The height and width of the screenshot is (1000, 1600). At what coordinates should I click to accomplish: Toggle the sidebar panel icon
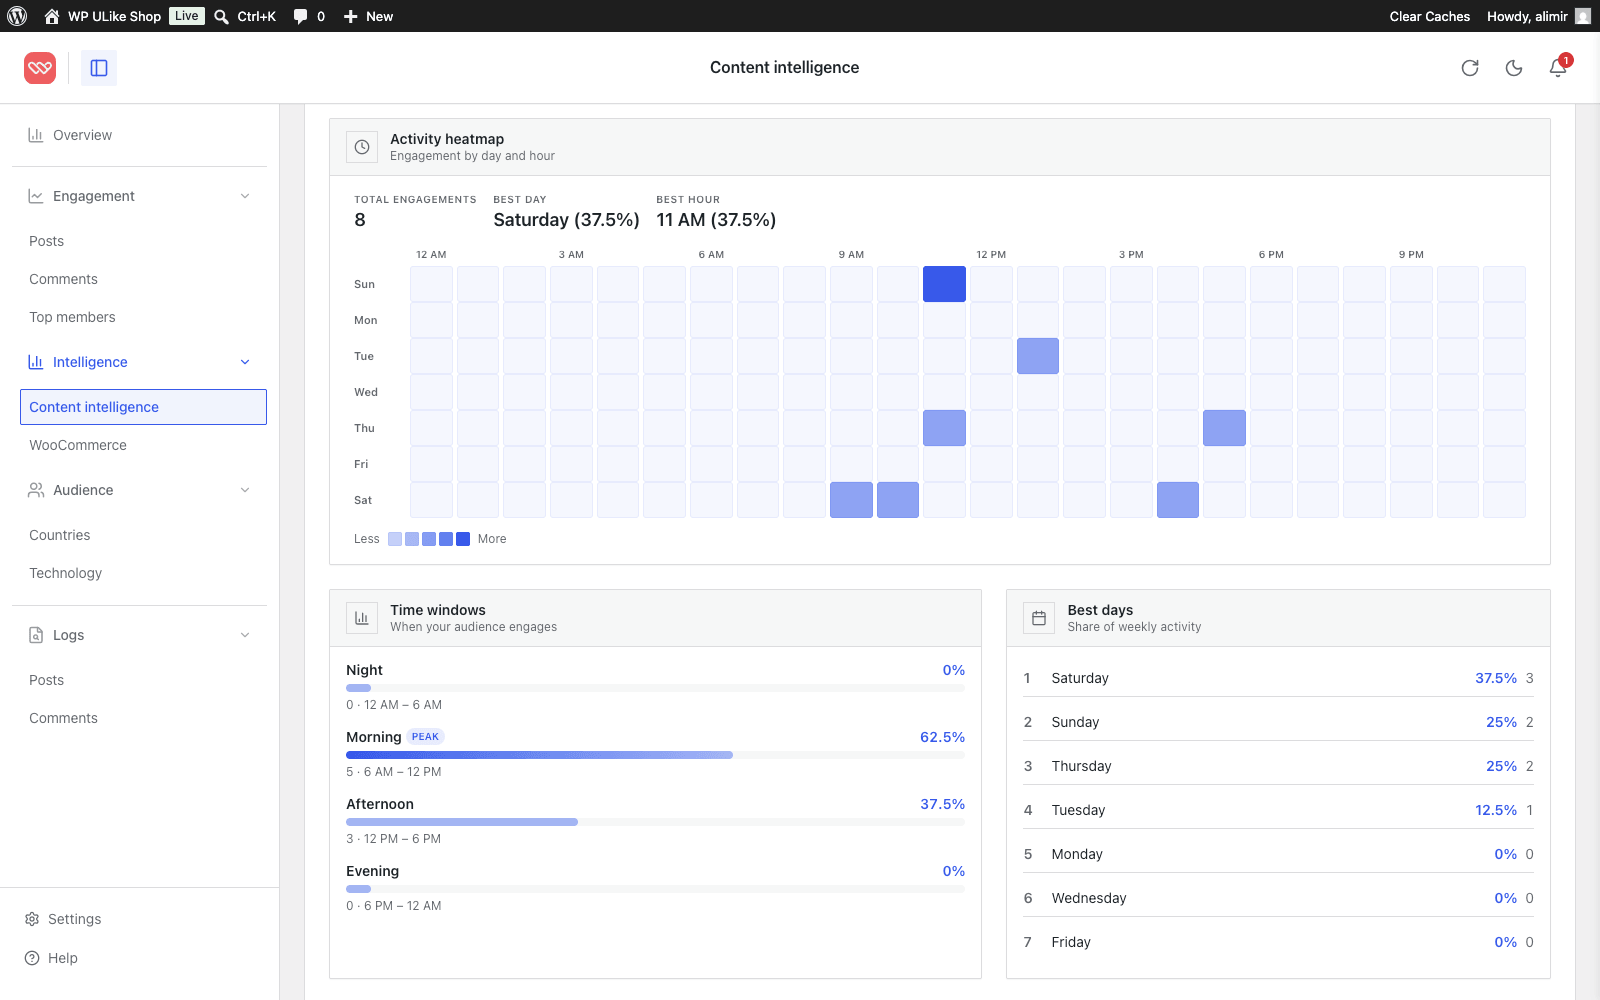coord(99,68)
